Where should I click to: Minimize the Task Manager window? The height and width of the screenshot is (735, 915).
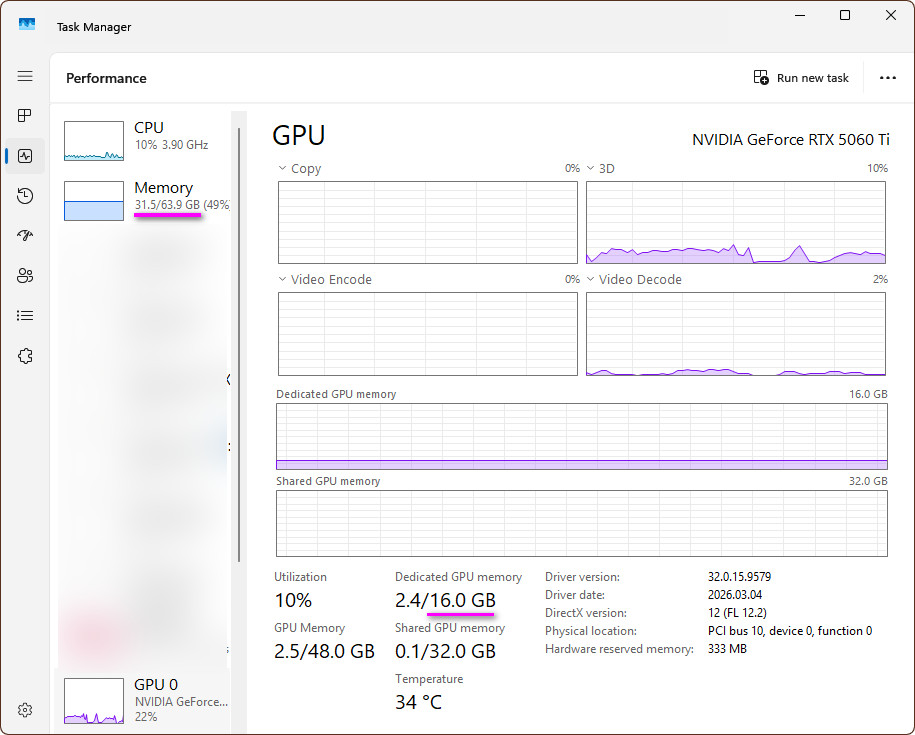pyautogui.click(x=800, y=16)
